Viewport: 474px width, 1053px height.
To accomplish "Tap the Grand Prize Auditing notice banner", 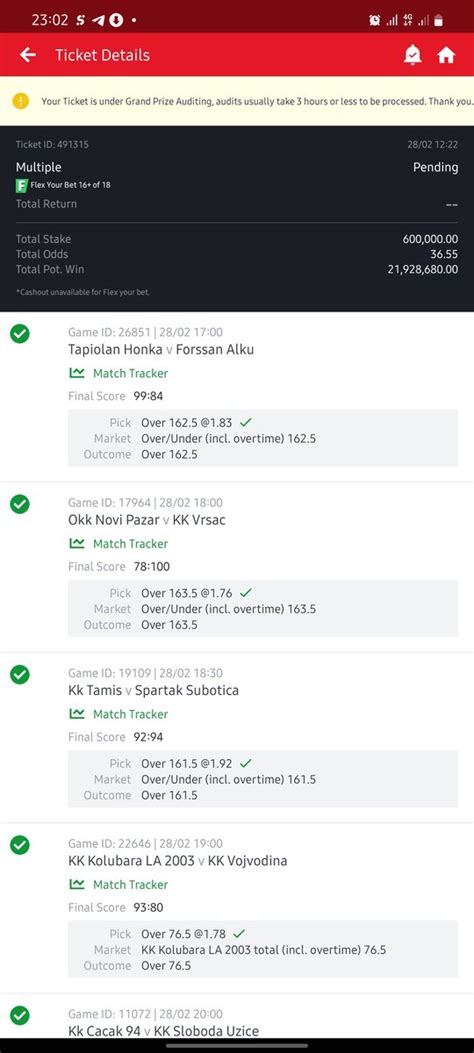I will point(237,101).
